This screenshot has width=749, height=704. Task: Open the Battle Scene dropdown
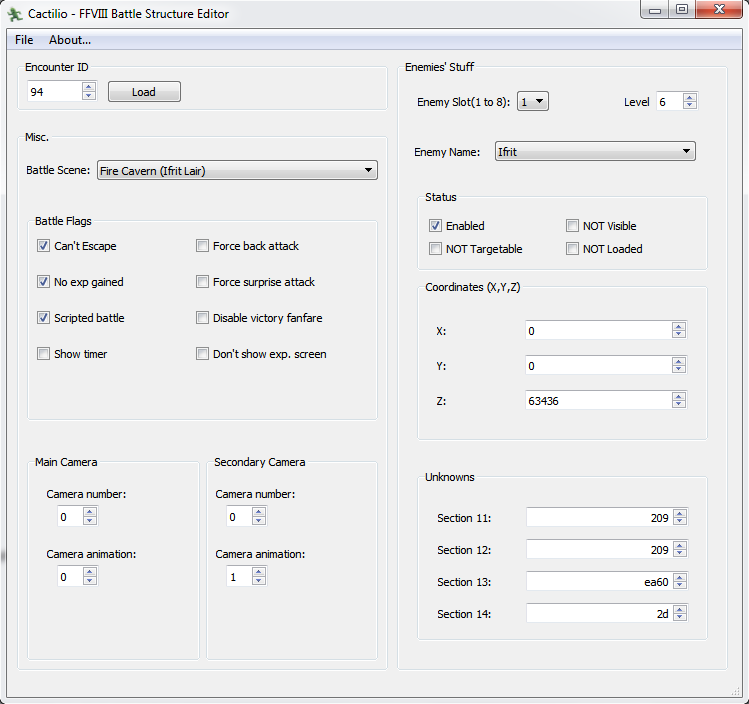click(237, 170)
